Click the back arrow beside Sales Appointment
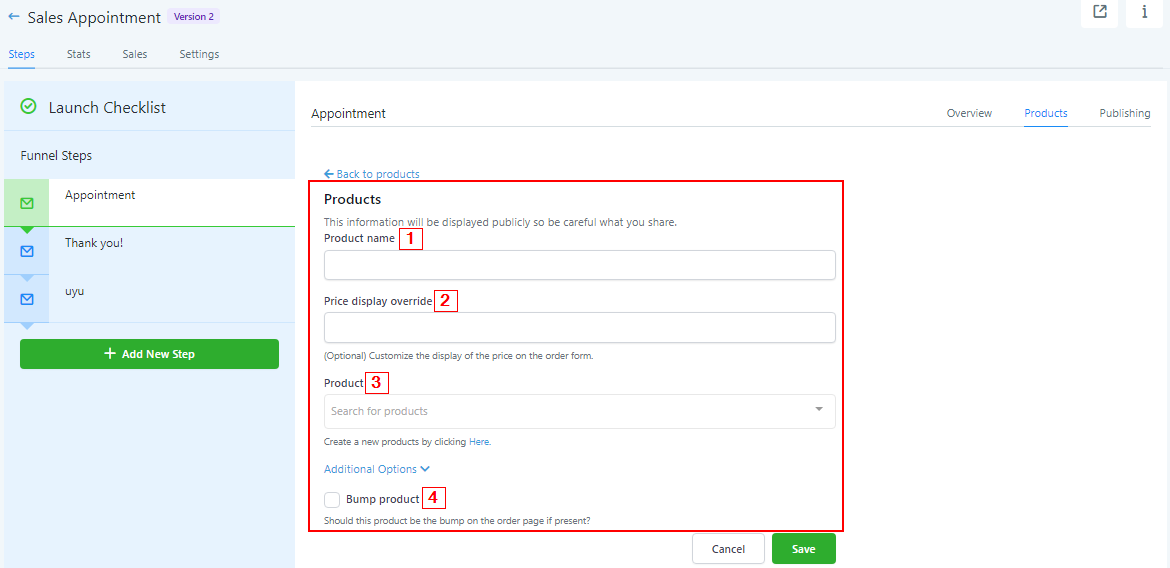This screenshot has height=568, width=1170. point(14,17)
